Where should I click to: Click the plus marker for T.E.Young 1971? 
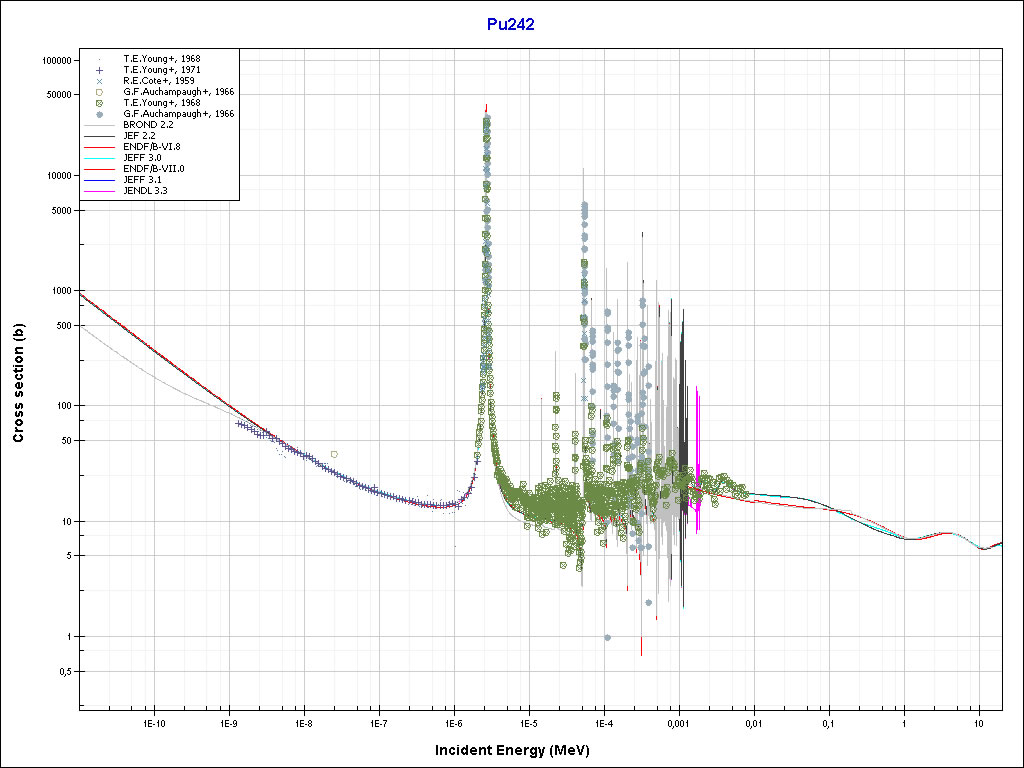(100, 70)
